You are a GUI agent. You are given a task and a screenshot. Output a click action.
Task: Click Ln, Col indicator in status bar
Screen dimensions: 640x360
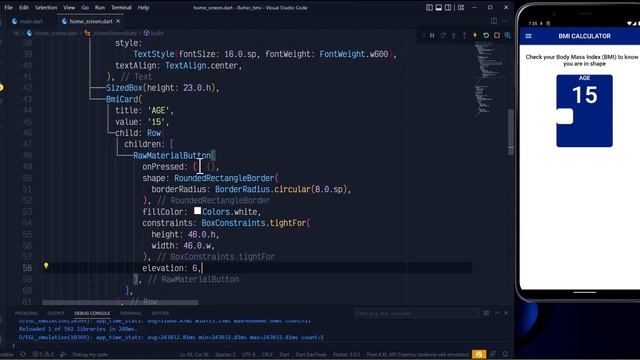(x=194, y=355)
